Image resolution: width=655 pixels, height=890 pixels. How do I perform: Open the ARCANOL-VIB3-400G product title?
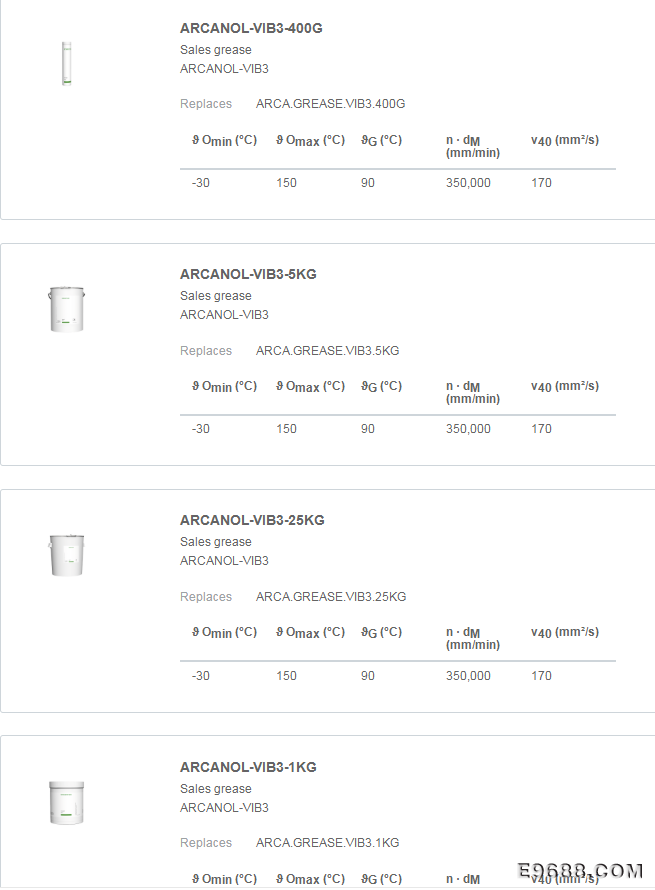pyautogui.click(x=251, y=28)
